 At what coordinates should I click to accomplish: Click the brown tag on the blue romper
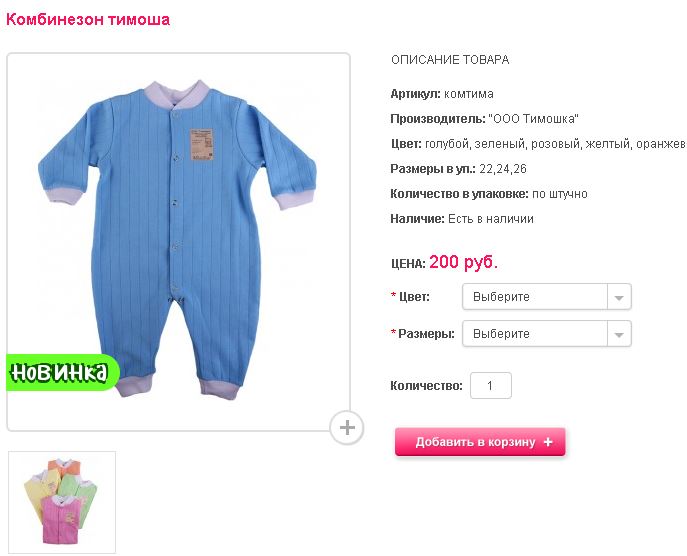[201, 144]
